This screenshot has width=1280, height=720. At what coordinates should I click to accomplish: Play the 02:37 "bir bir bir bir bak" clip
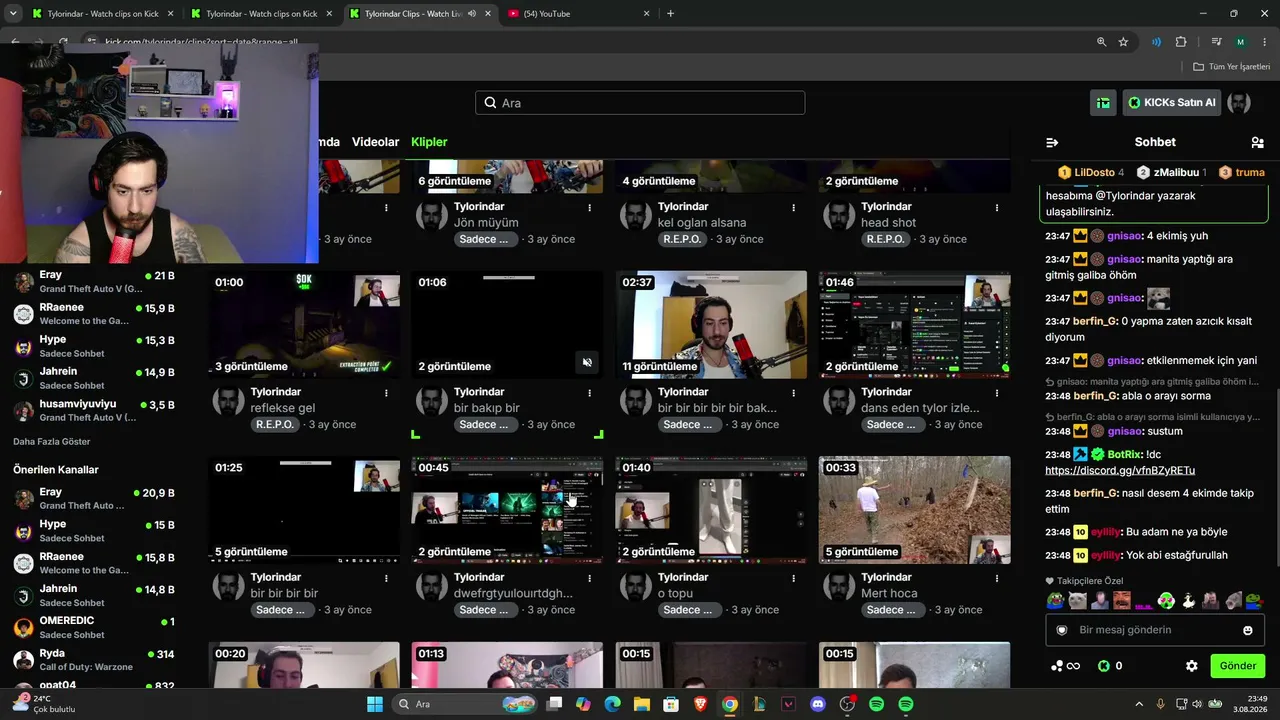pyautogui.click(x=711, y=325)
